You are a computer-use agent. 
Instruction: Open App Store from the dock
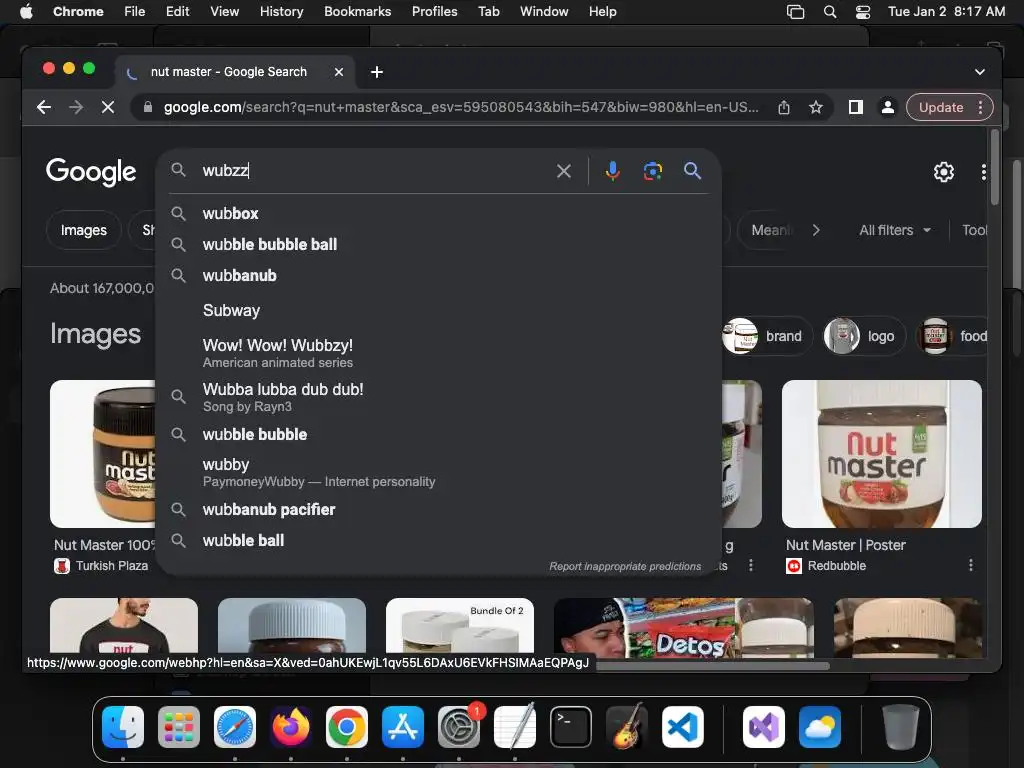pyautogui.click(x=403, y=727)
